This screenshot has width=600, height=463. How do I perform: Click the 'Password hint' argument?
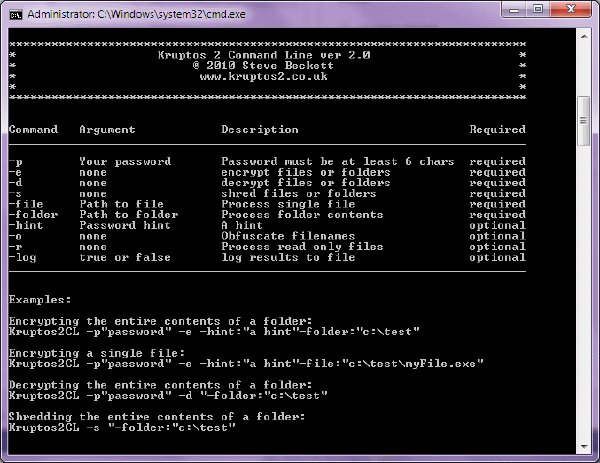[x=125, y=225]
